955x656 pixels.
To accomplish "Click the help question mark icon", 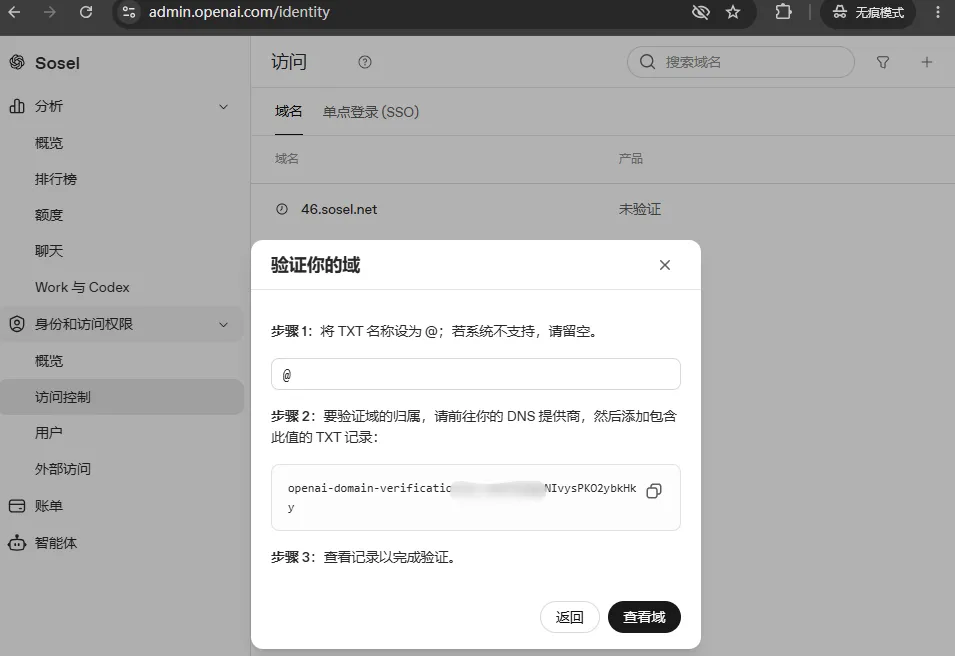I will click(x=365, y=62).
